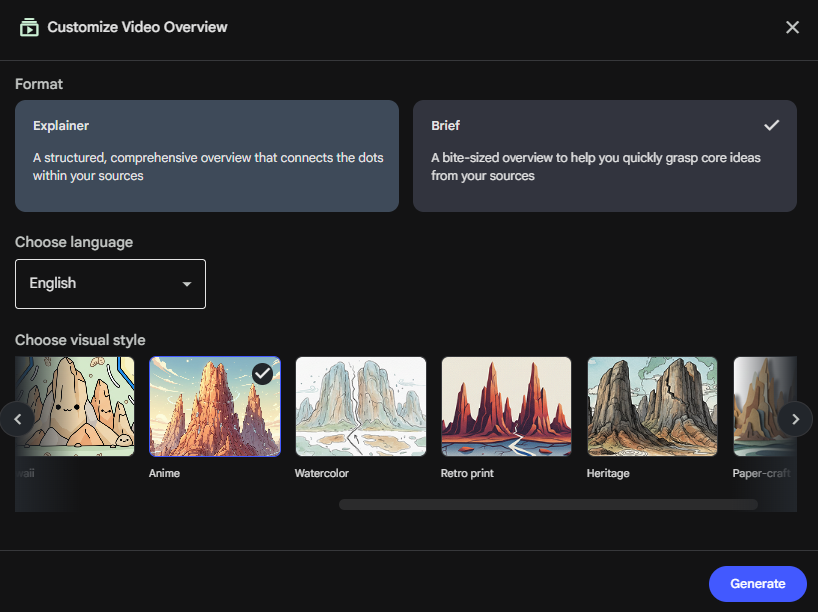Screen dimensions: 818x612
Task: Click the horizontal style scrollbar
Action: pyautogui.click(x=547, y=505)
